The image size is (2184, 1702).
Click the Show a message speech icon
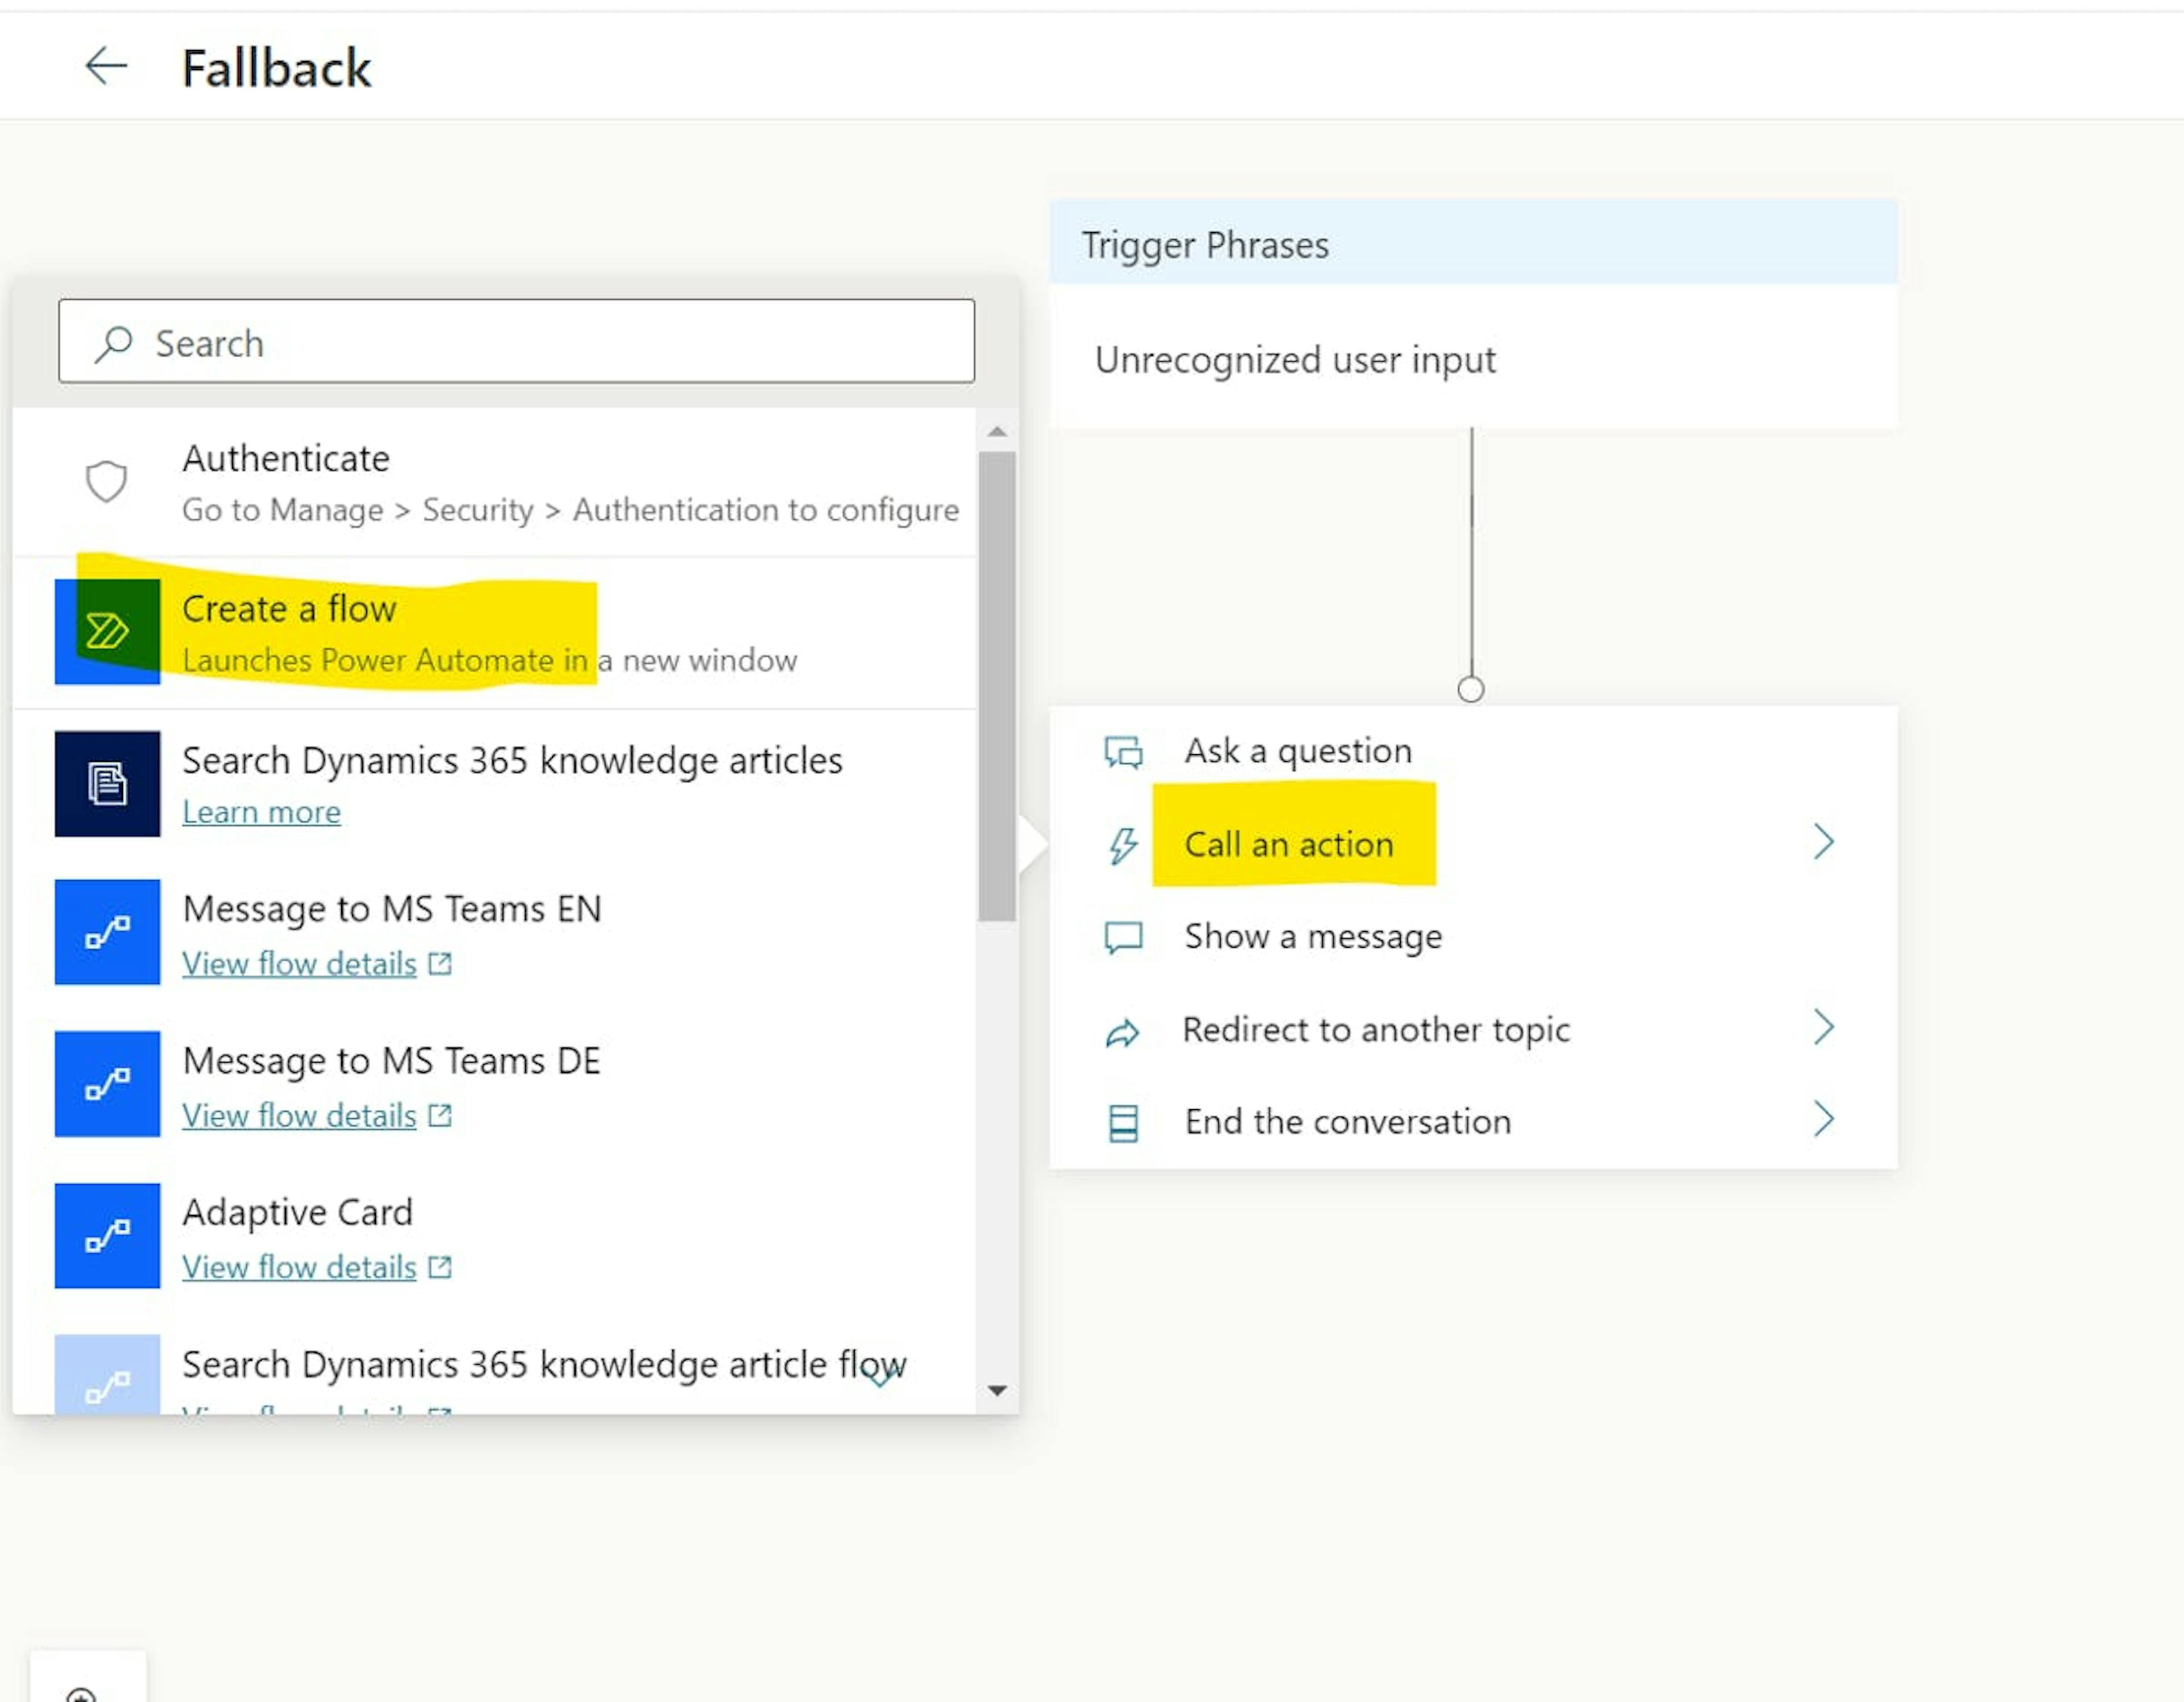click(1123, 937)
